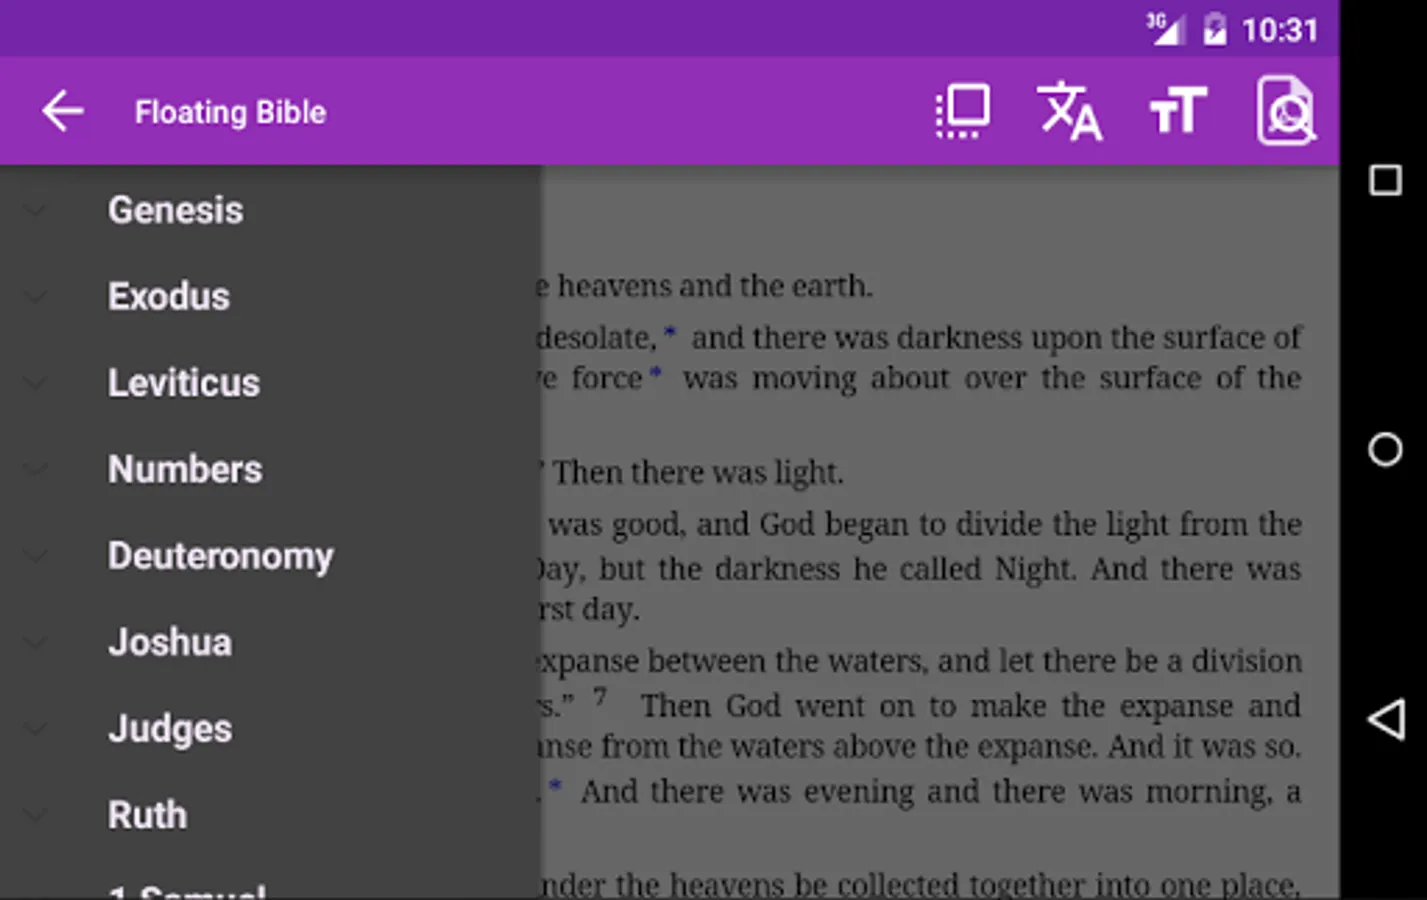
Task: Tap the Floating Bible title
Action: click(230, 112)
